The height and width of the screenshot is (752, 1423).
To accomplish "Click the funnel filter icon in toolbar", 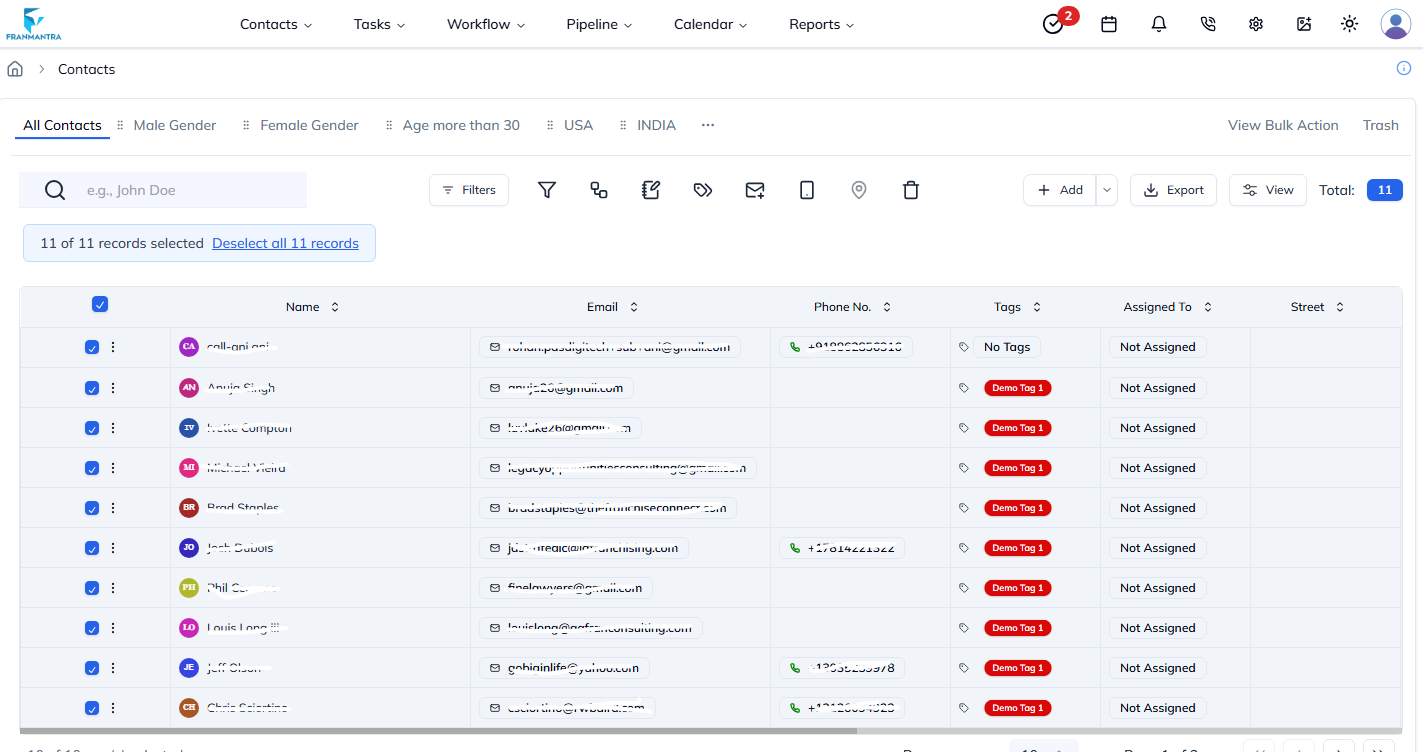I will point(547,190).
